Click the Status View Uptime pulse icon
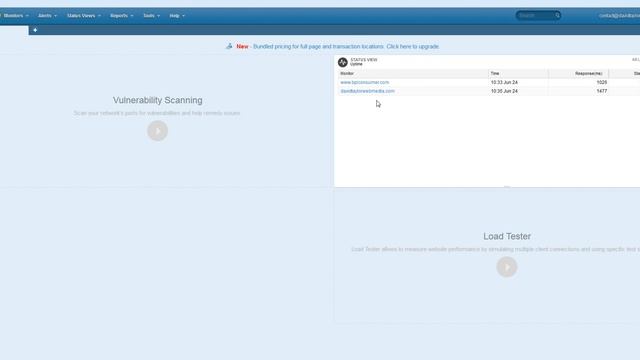Viewport: 640px width, 360px height. (342, 62)
